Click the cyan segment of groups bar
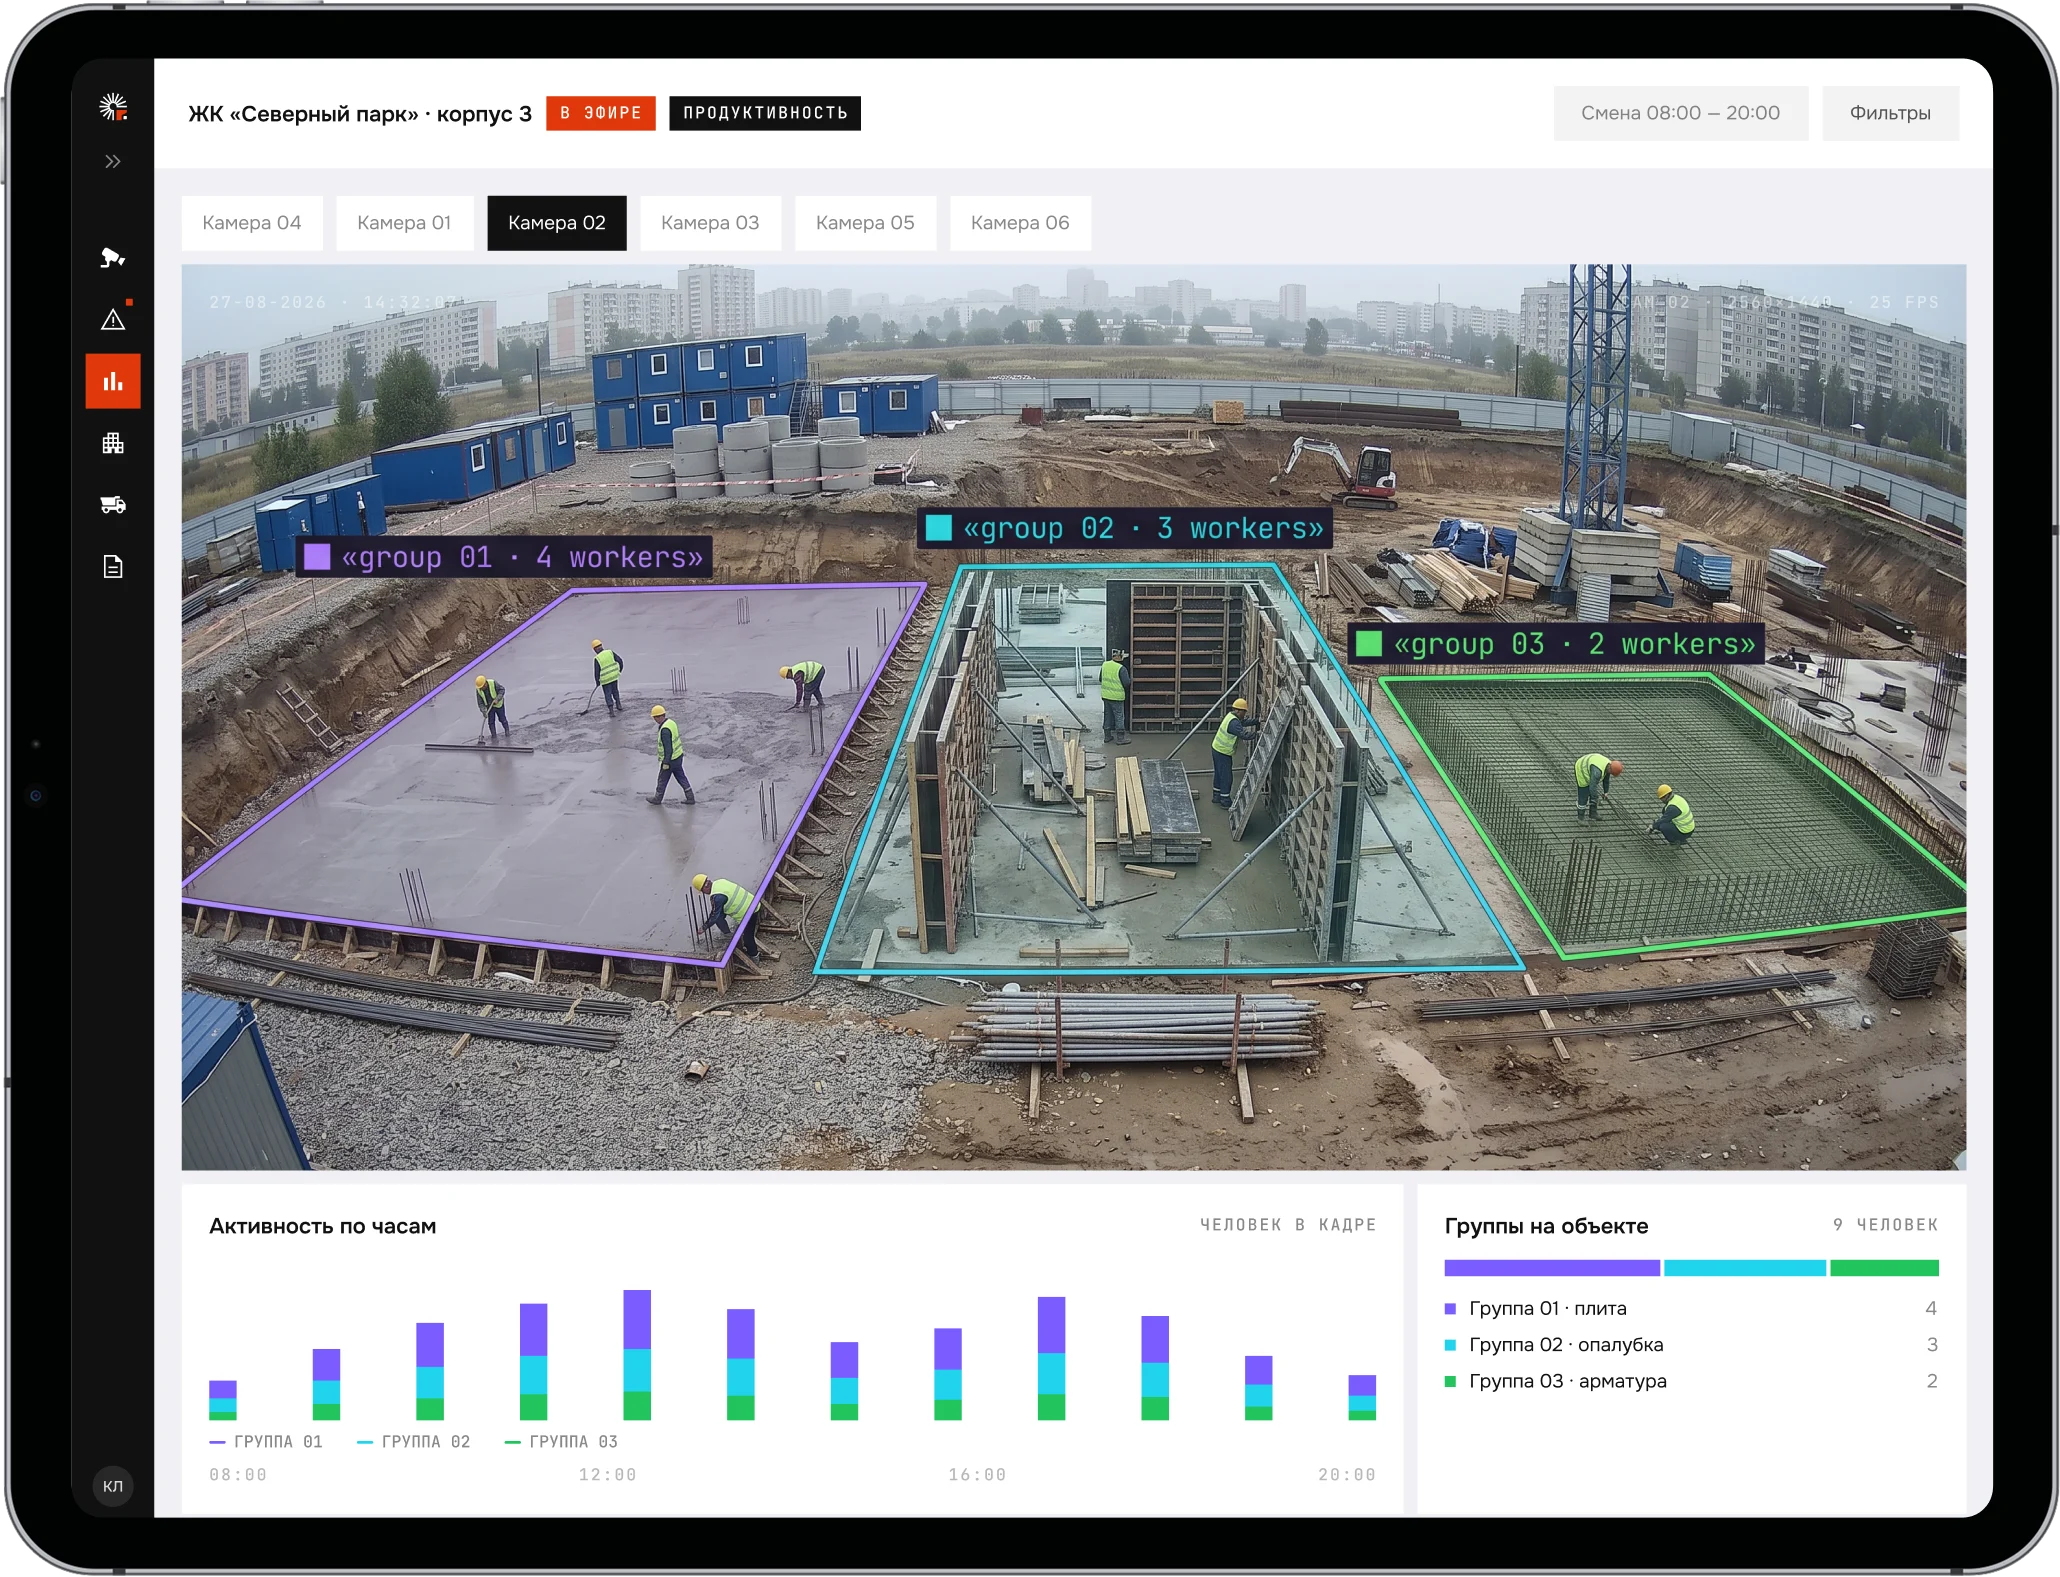Screen dimensions: 2060x1577 coord(1745,1268)
